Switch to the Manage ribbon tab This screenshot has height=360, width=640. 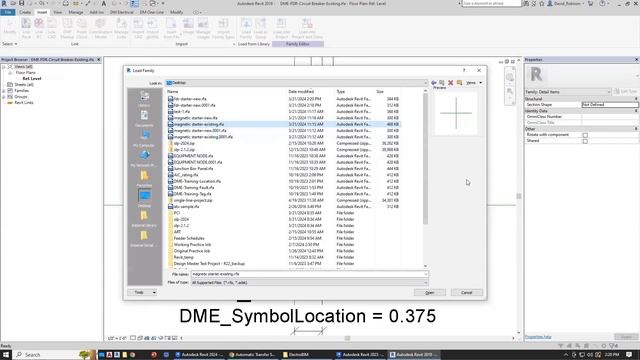(76, 12)
